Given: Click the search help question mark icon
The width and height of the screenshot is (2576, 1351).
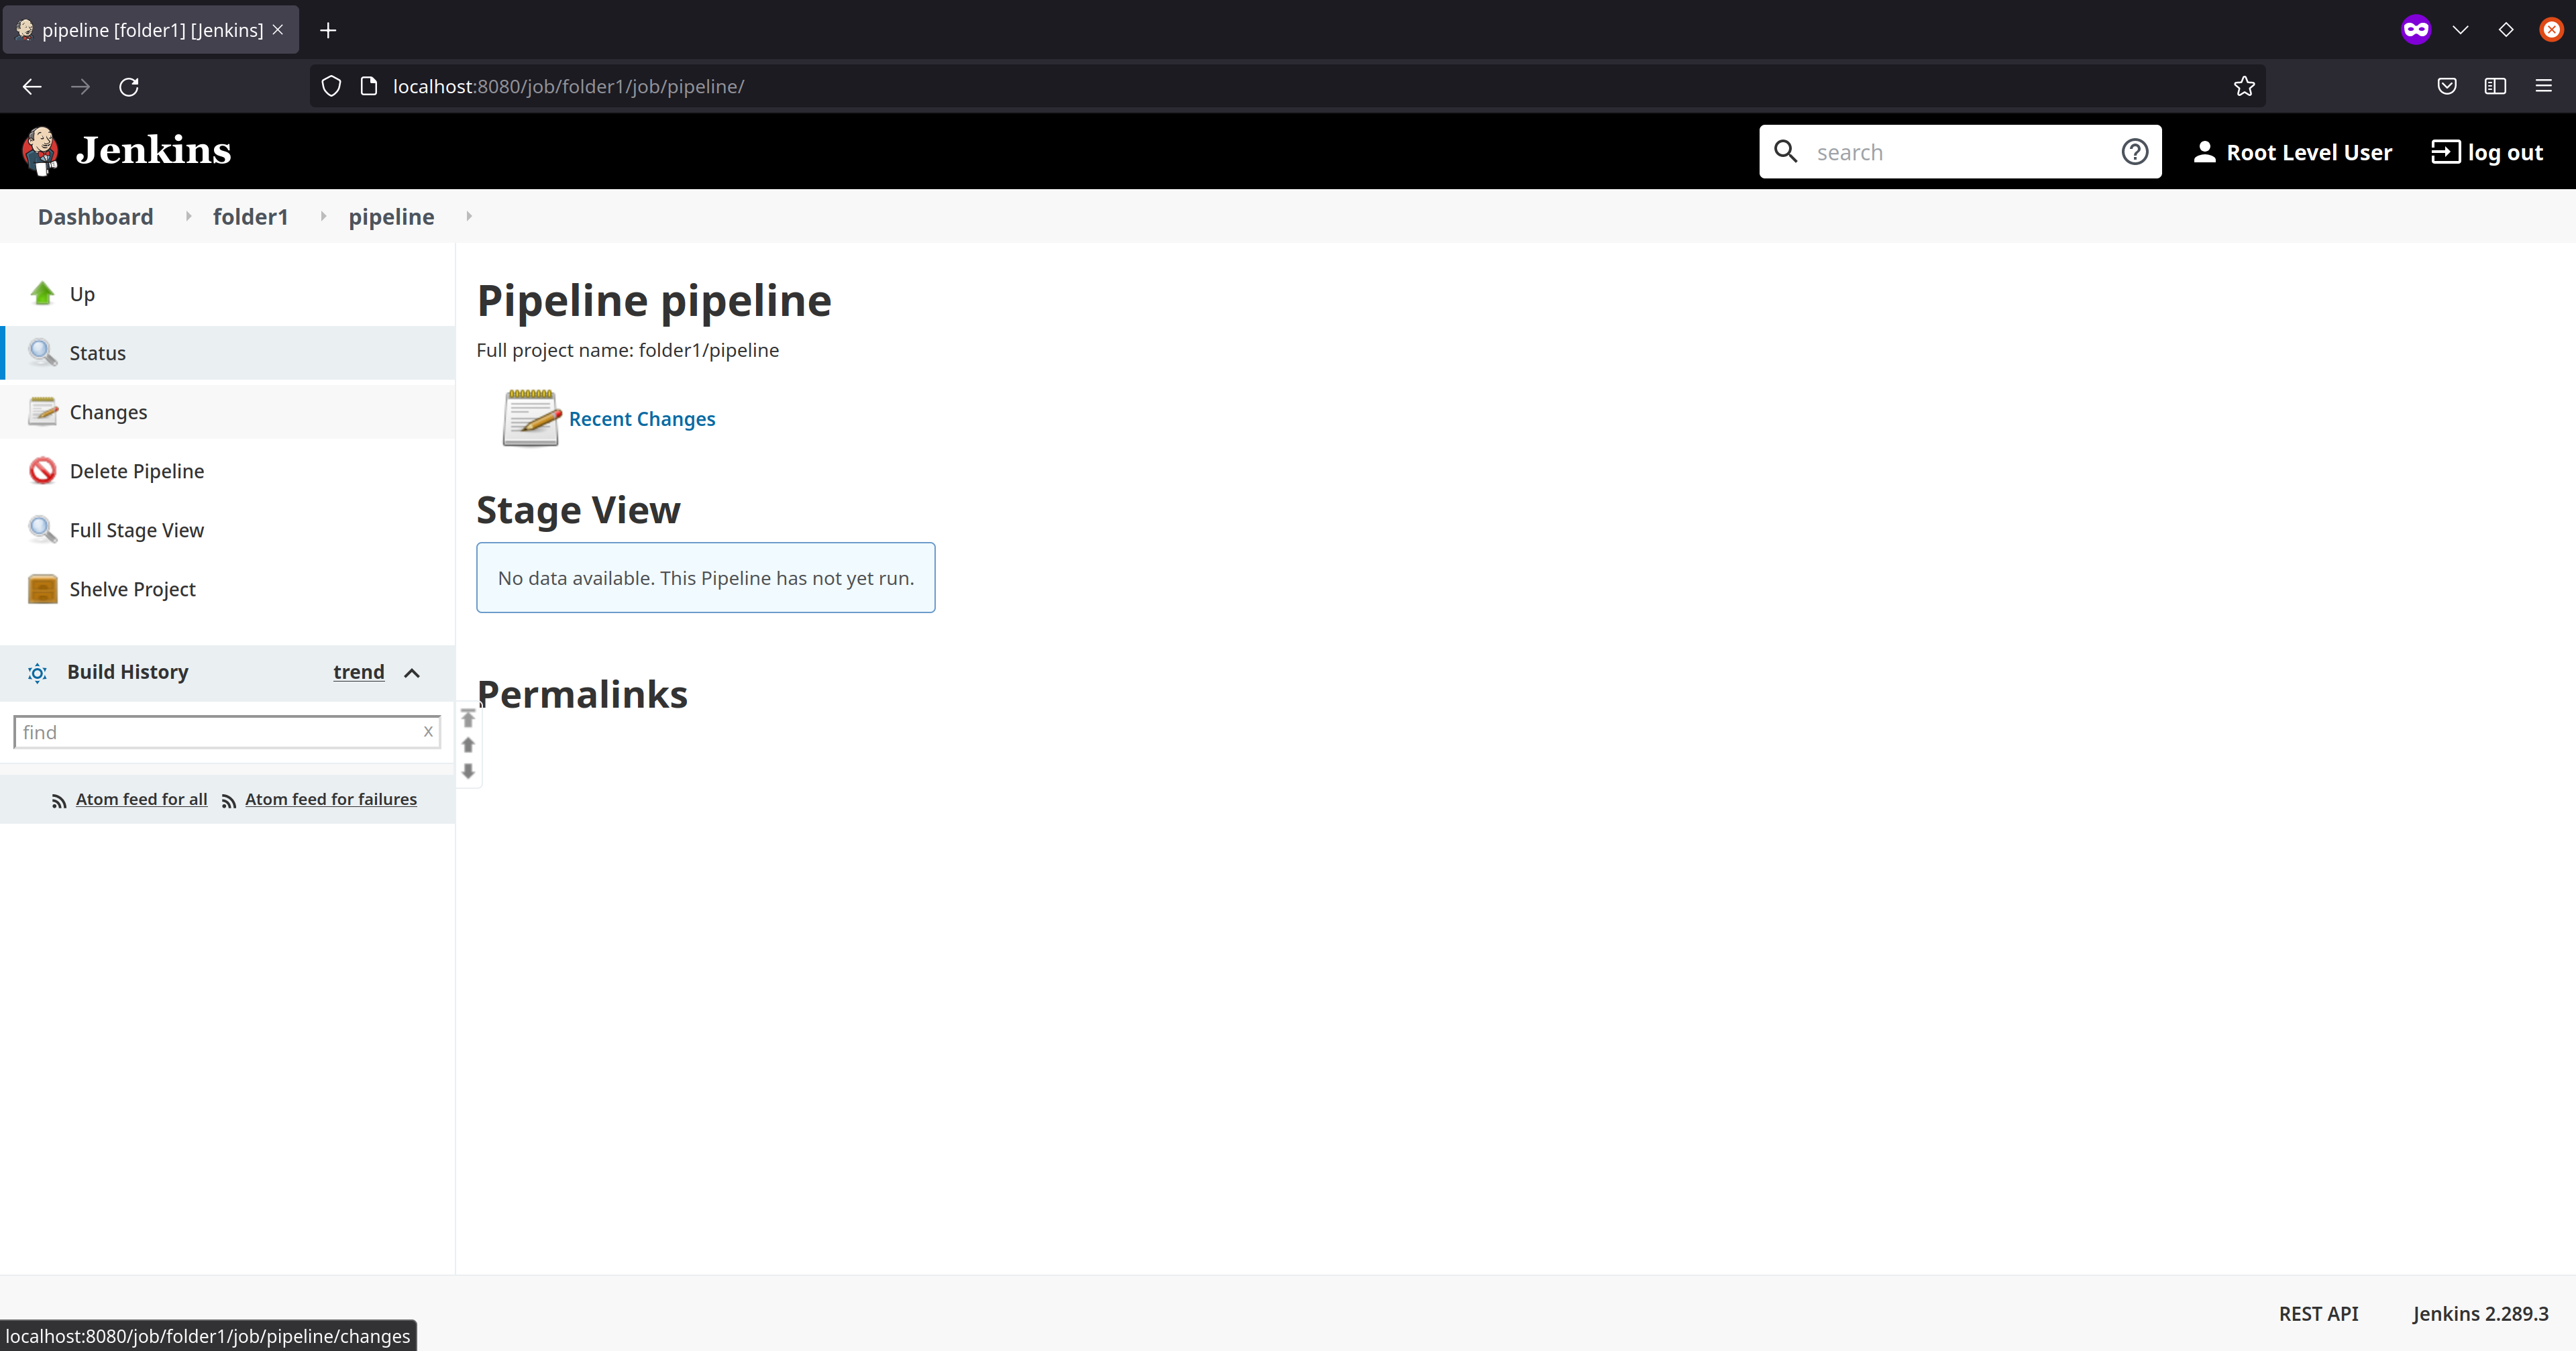Looking at the screenshot, I should [2135, 151].
